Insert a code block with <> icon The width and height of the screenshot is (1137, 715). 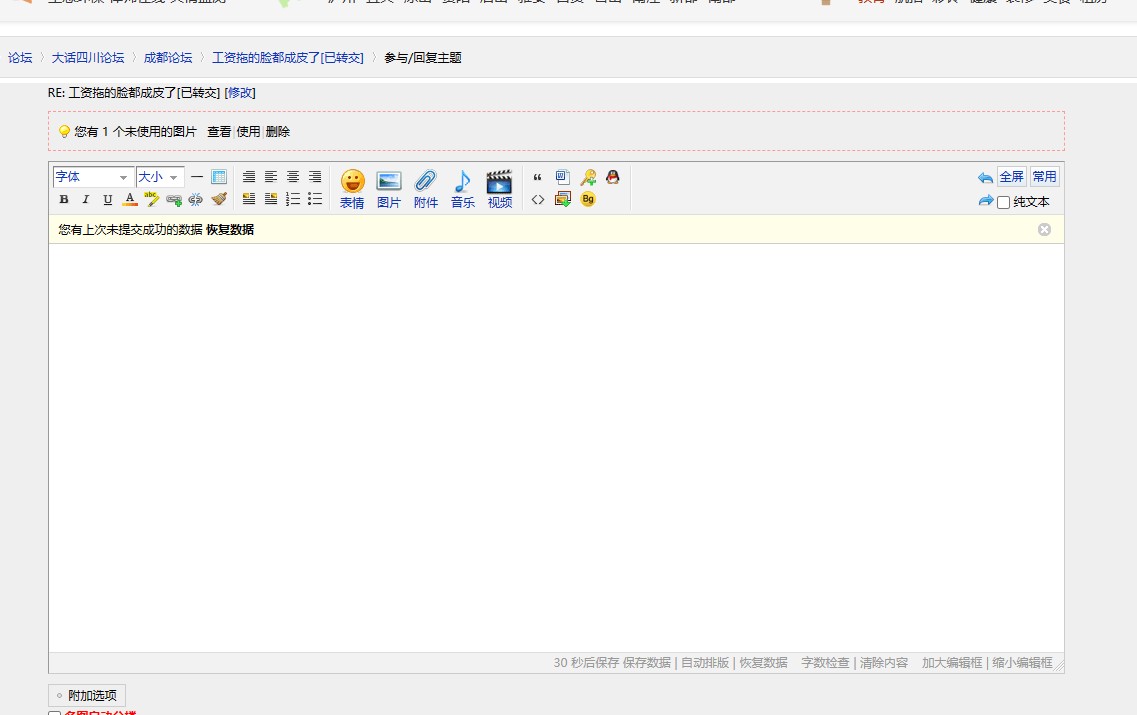(x=537, y=199)
